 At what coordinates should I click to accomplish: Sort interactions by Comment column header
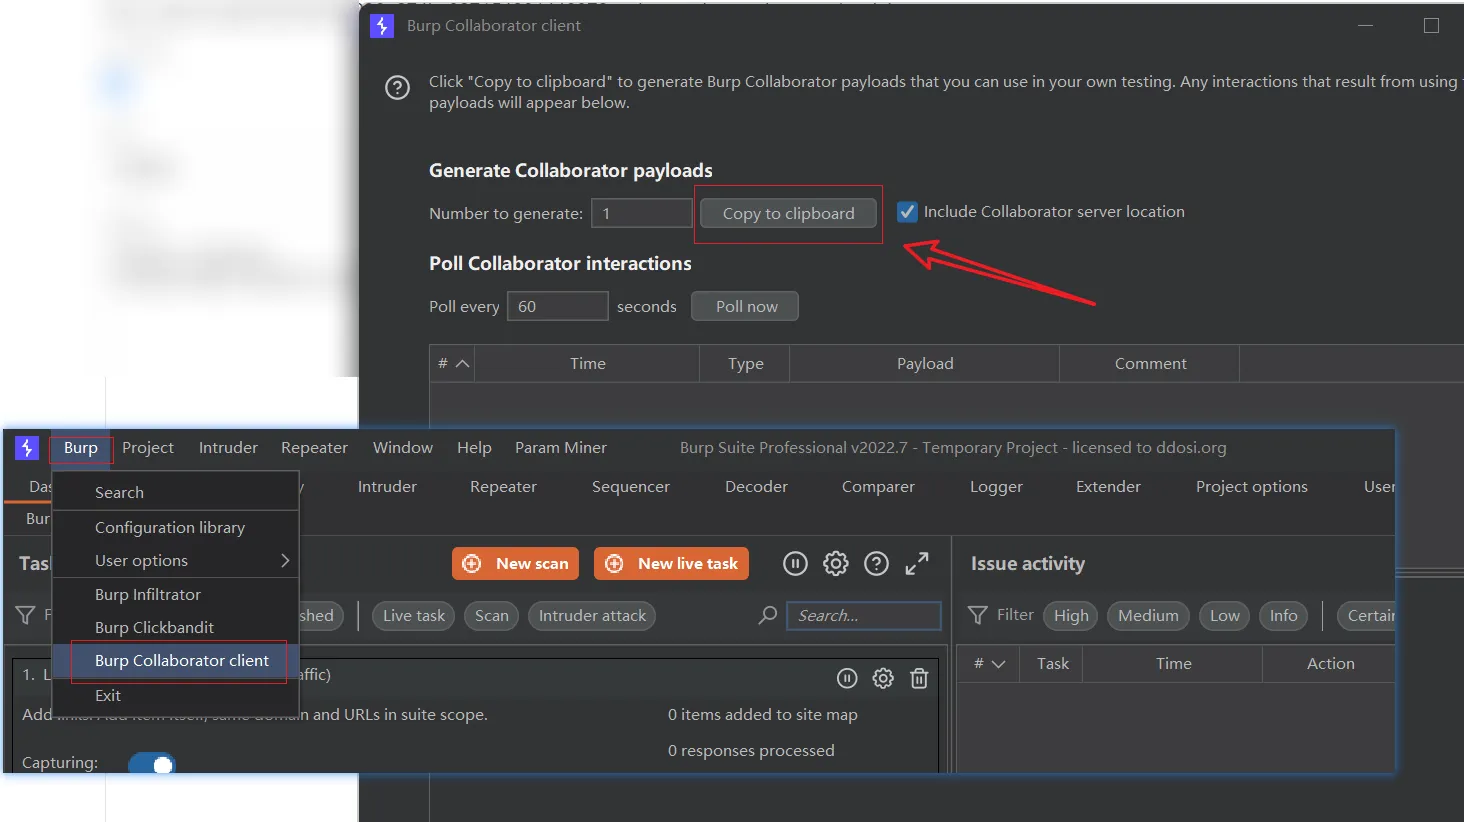[x=1150, y=364]
